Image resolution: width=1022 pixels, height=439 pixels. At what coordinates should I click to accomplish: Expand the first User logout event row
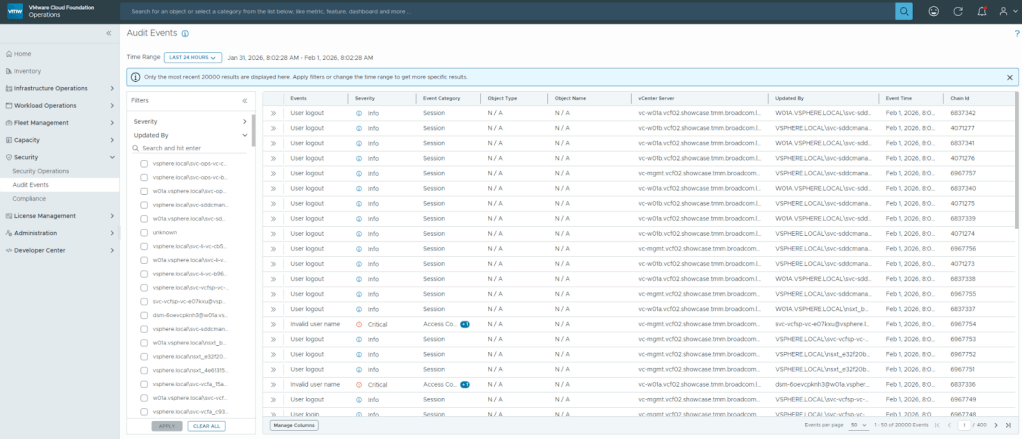click(x=273, y=113)
